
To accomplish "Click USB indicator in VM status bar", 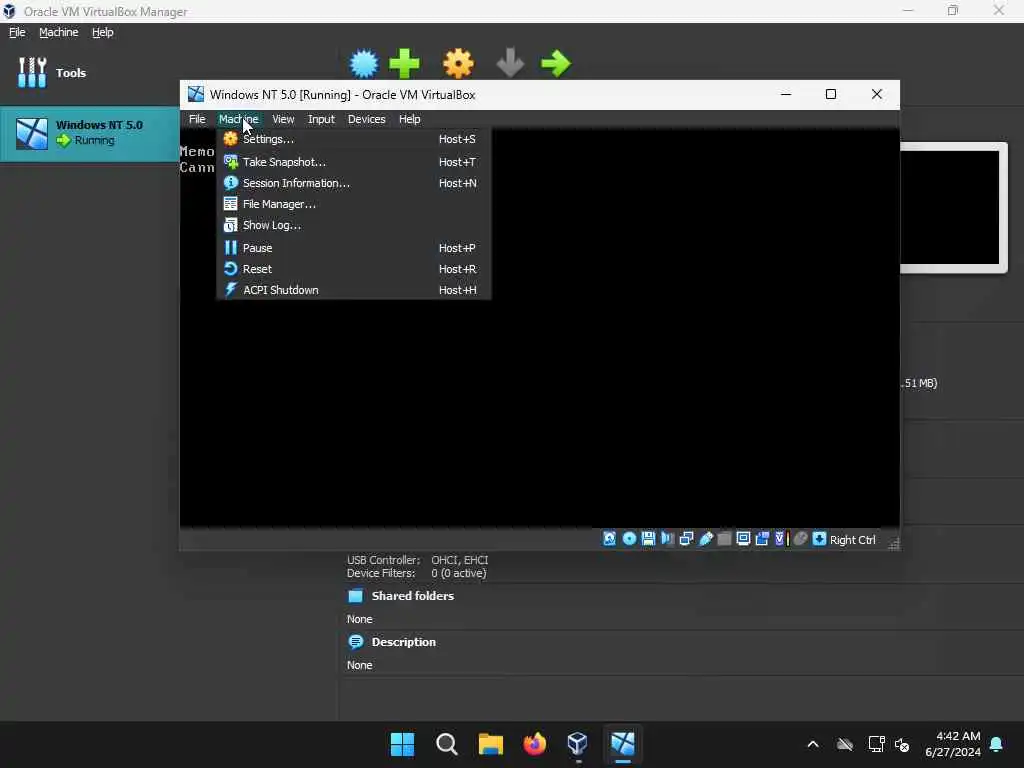I will click(x=705, y=539).
